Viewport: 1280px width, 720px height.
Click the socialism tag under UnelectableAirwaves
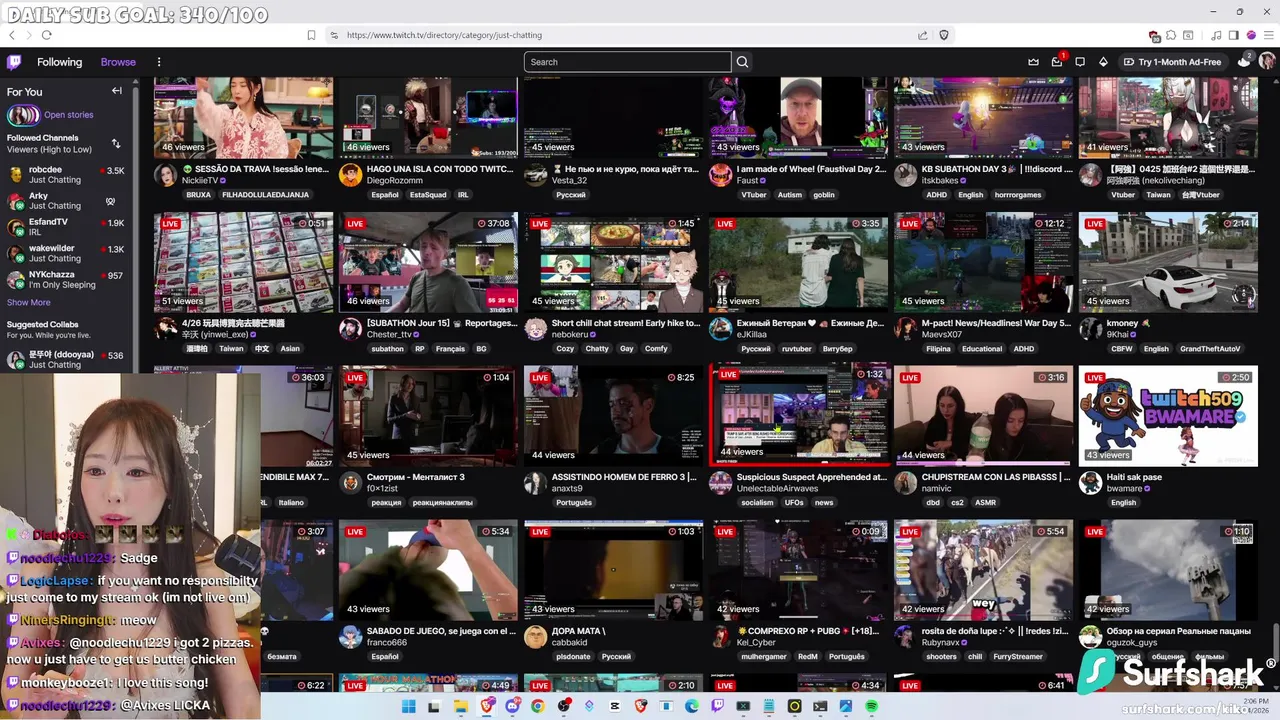[x=757, y=503]
